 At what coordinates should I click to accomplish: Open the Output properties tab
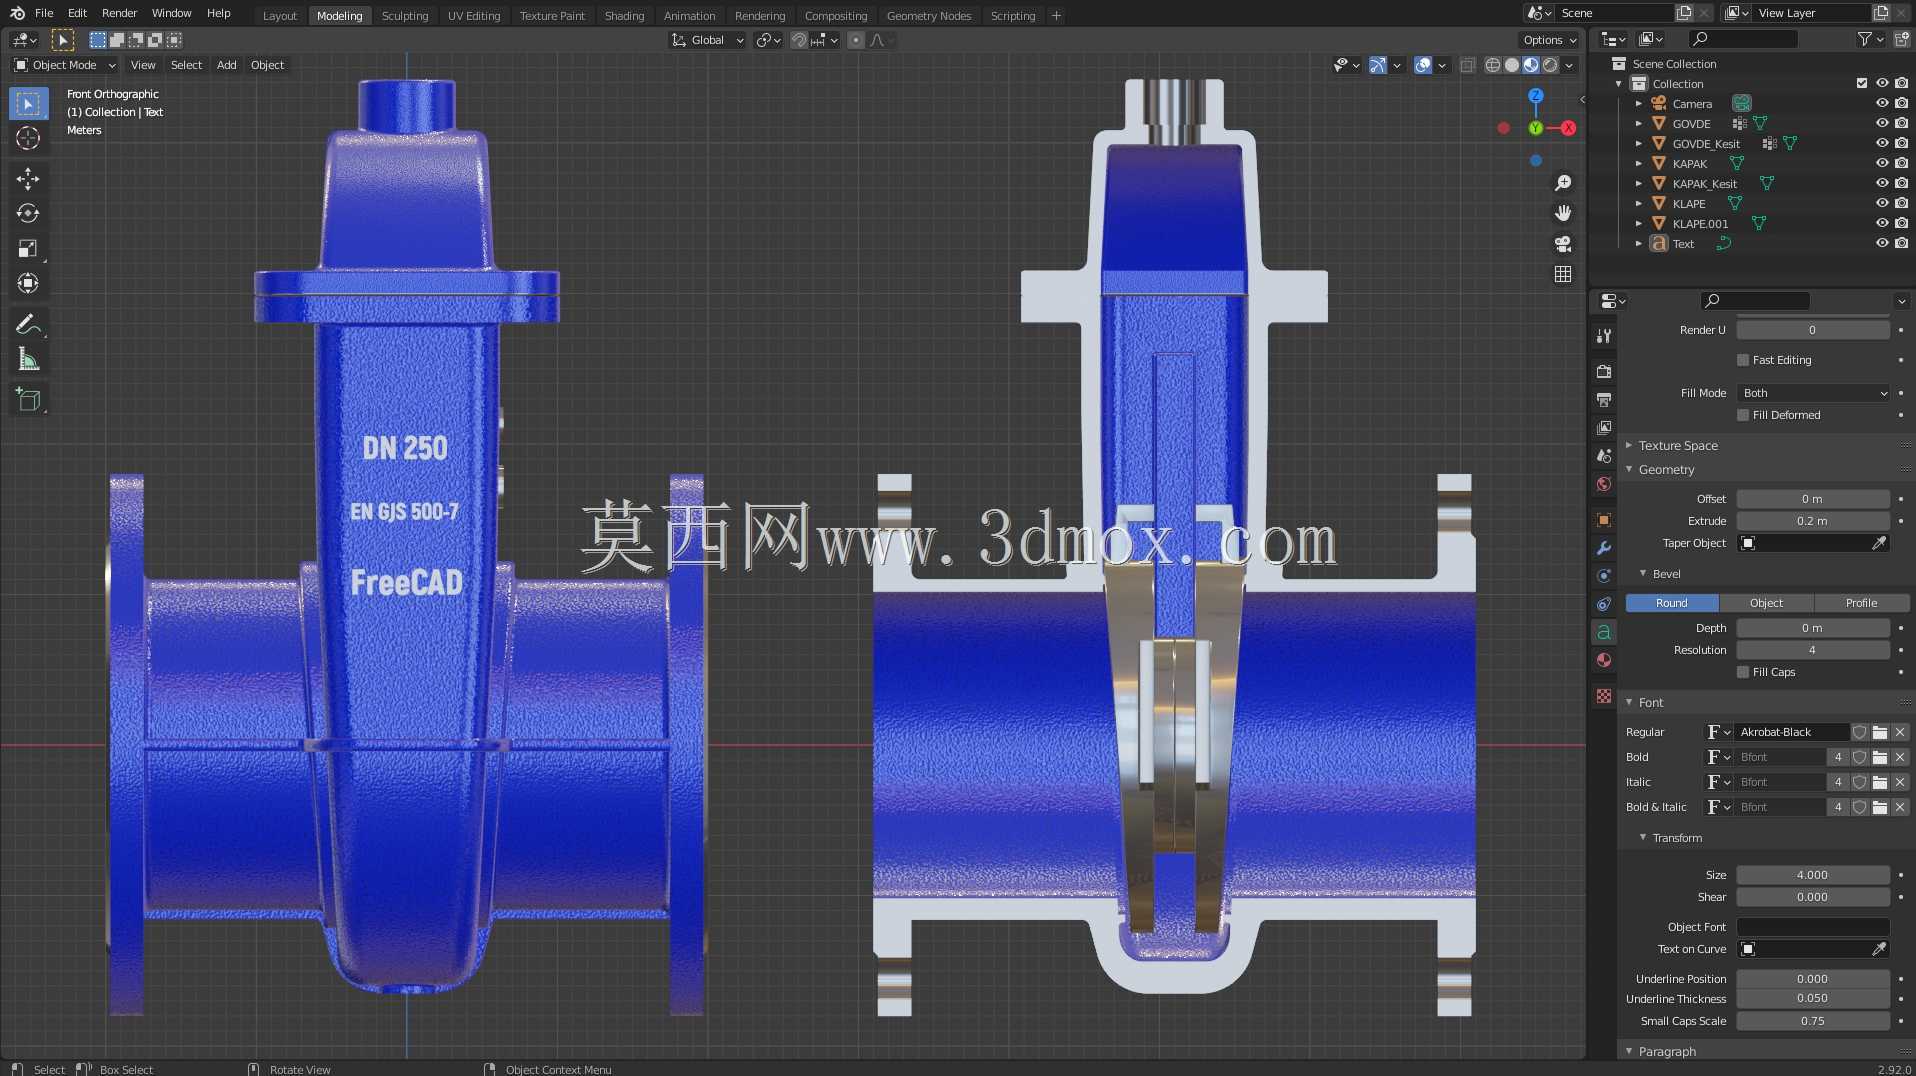click(x=1604, y=399)
